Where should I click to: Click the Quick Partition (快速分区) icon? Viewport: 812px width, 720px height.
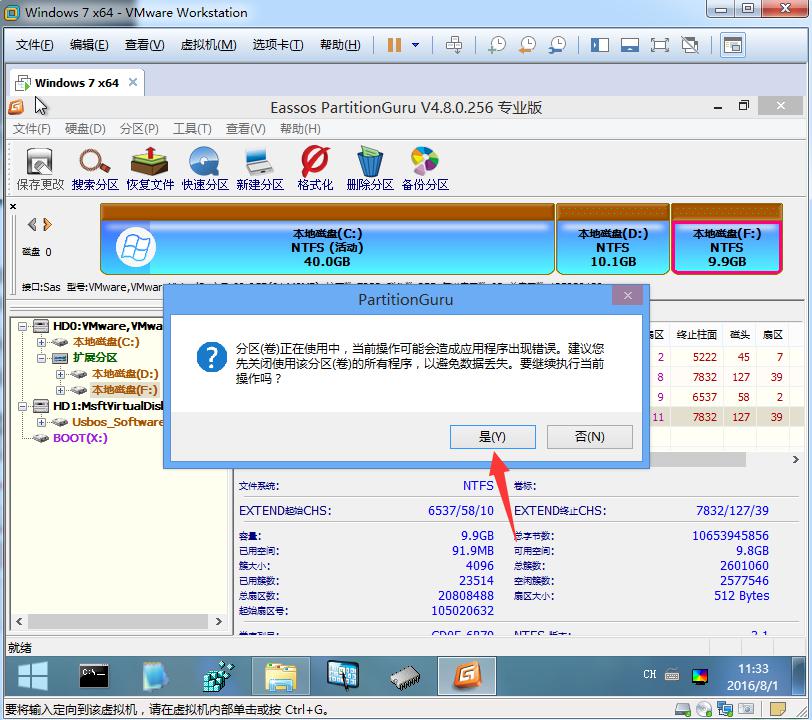click(x=205, y=168)
